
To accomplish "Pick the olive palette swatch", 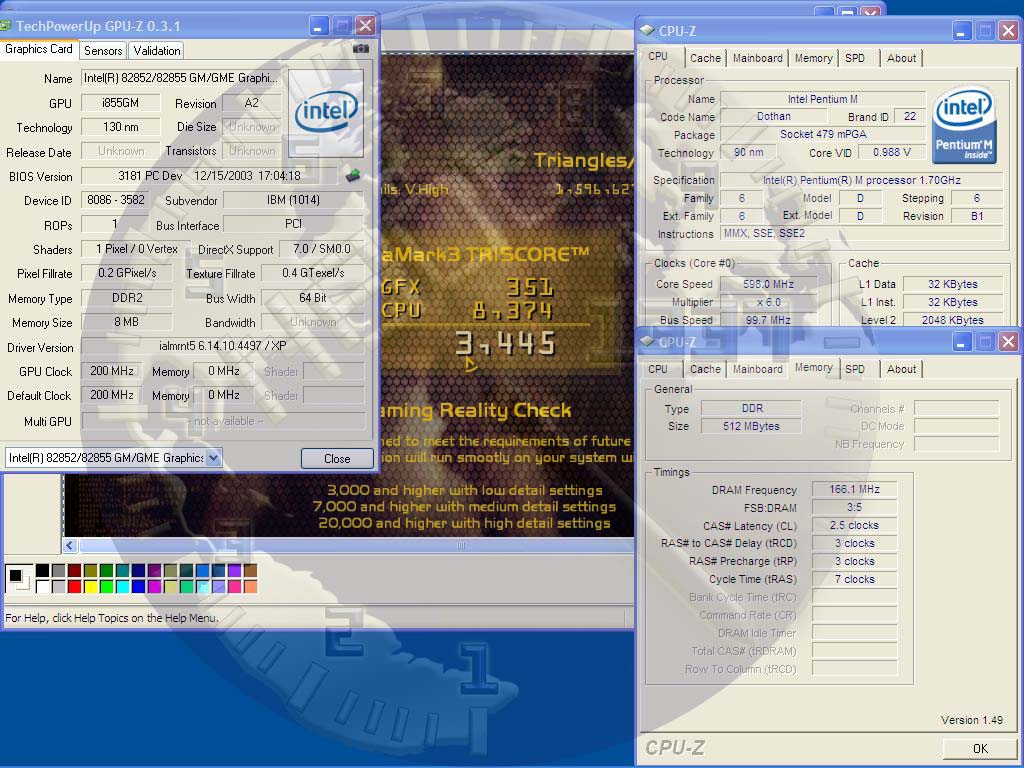I will (91, 571).
